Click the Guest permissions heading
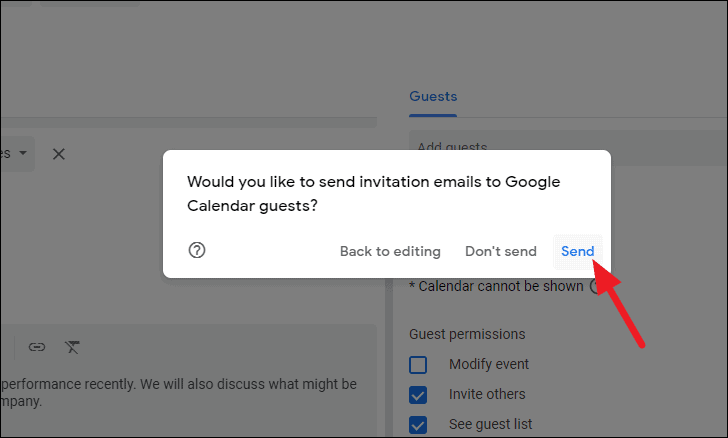Image resolution: width=728 pixels, height=438 pixels. 467,334
